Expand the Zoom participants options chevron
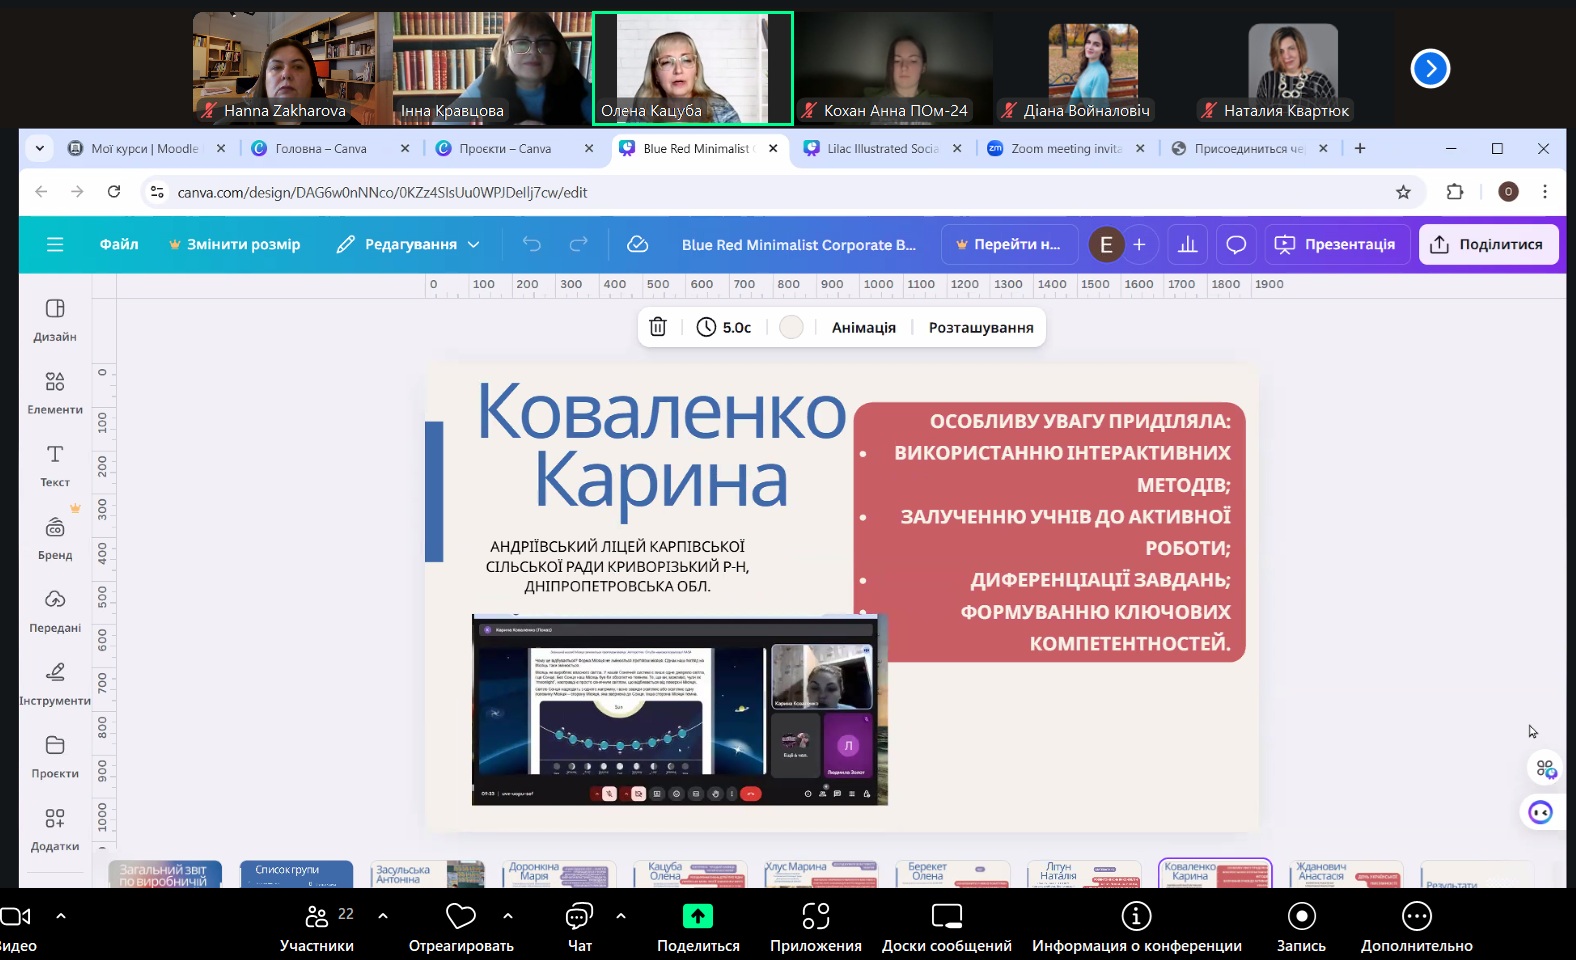Viewport: 1576px width, 960px height. tap(383, 915)
